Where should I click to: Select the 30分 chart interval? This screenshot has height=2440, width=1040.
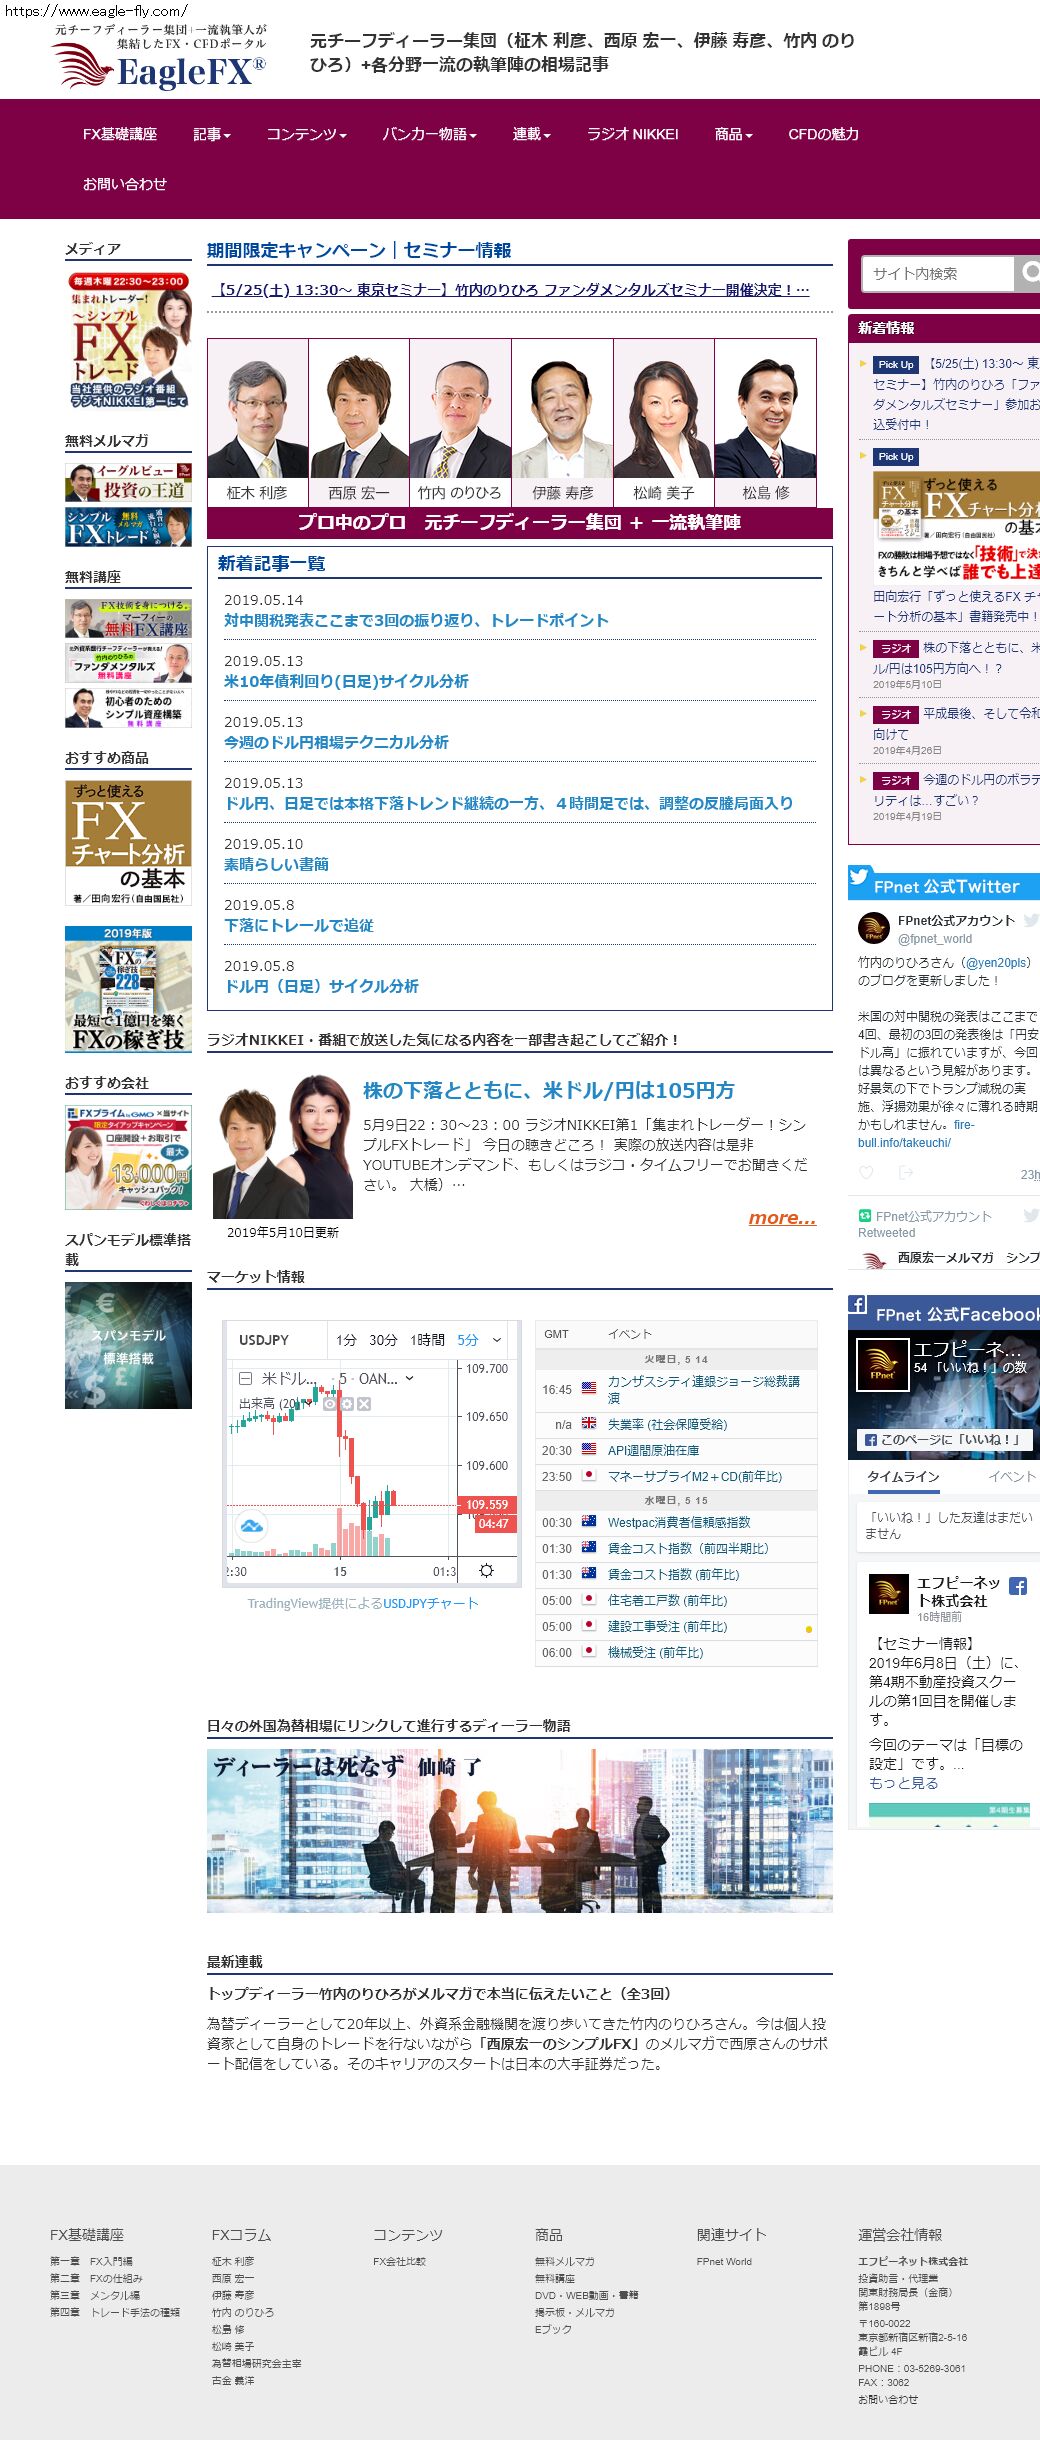(x=383, y=1340)
